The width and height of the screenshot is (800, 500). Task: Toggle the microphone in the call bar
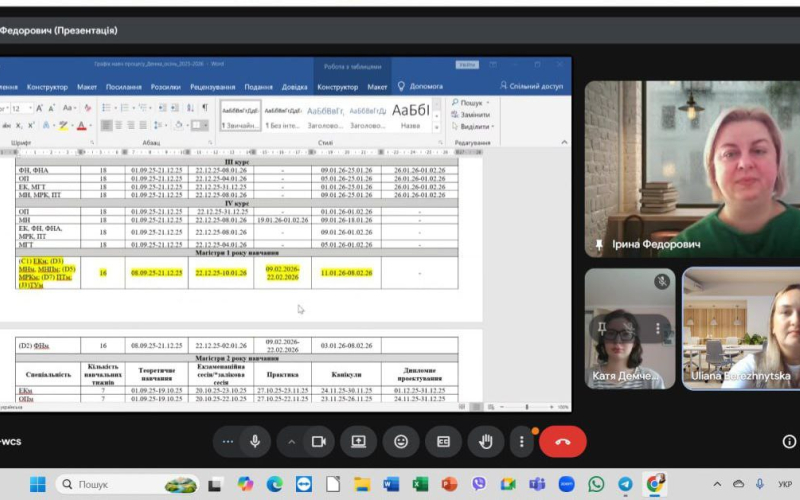(255, 441)
